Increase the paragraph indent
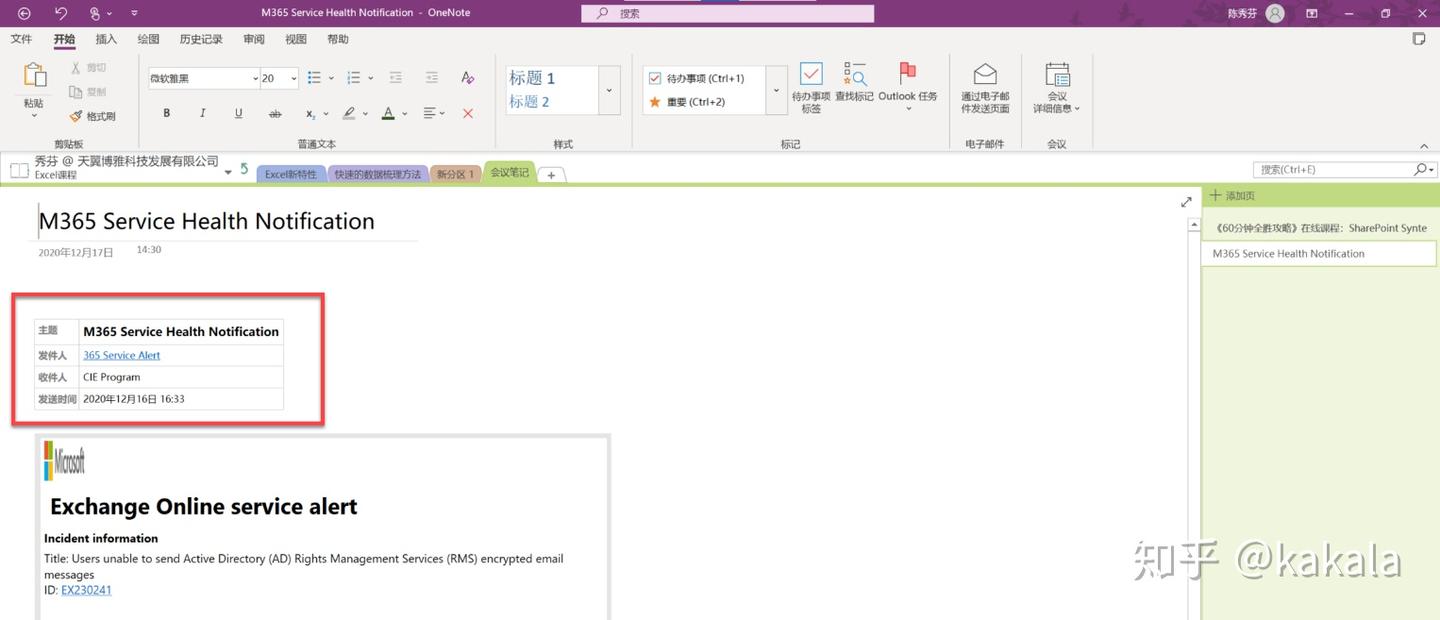Image resolution: width=1440 pixels, height=620 pixels. click(432, 78)
